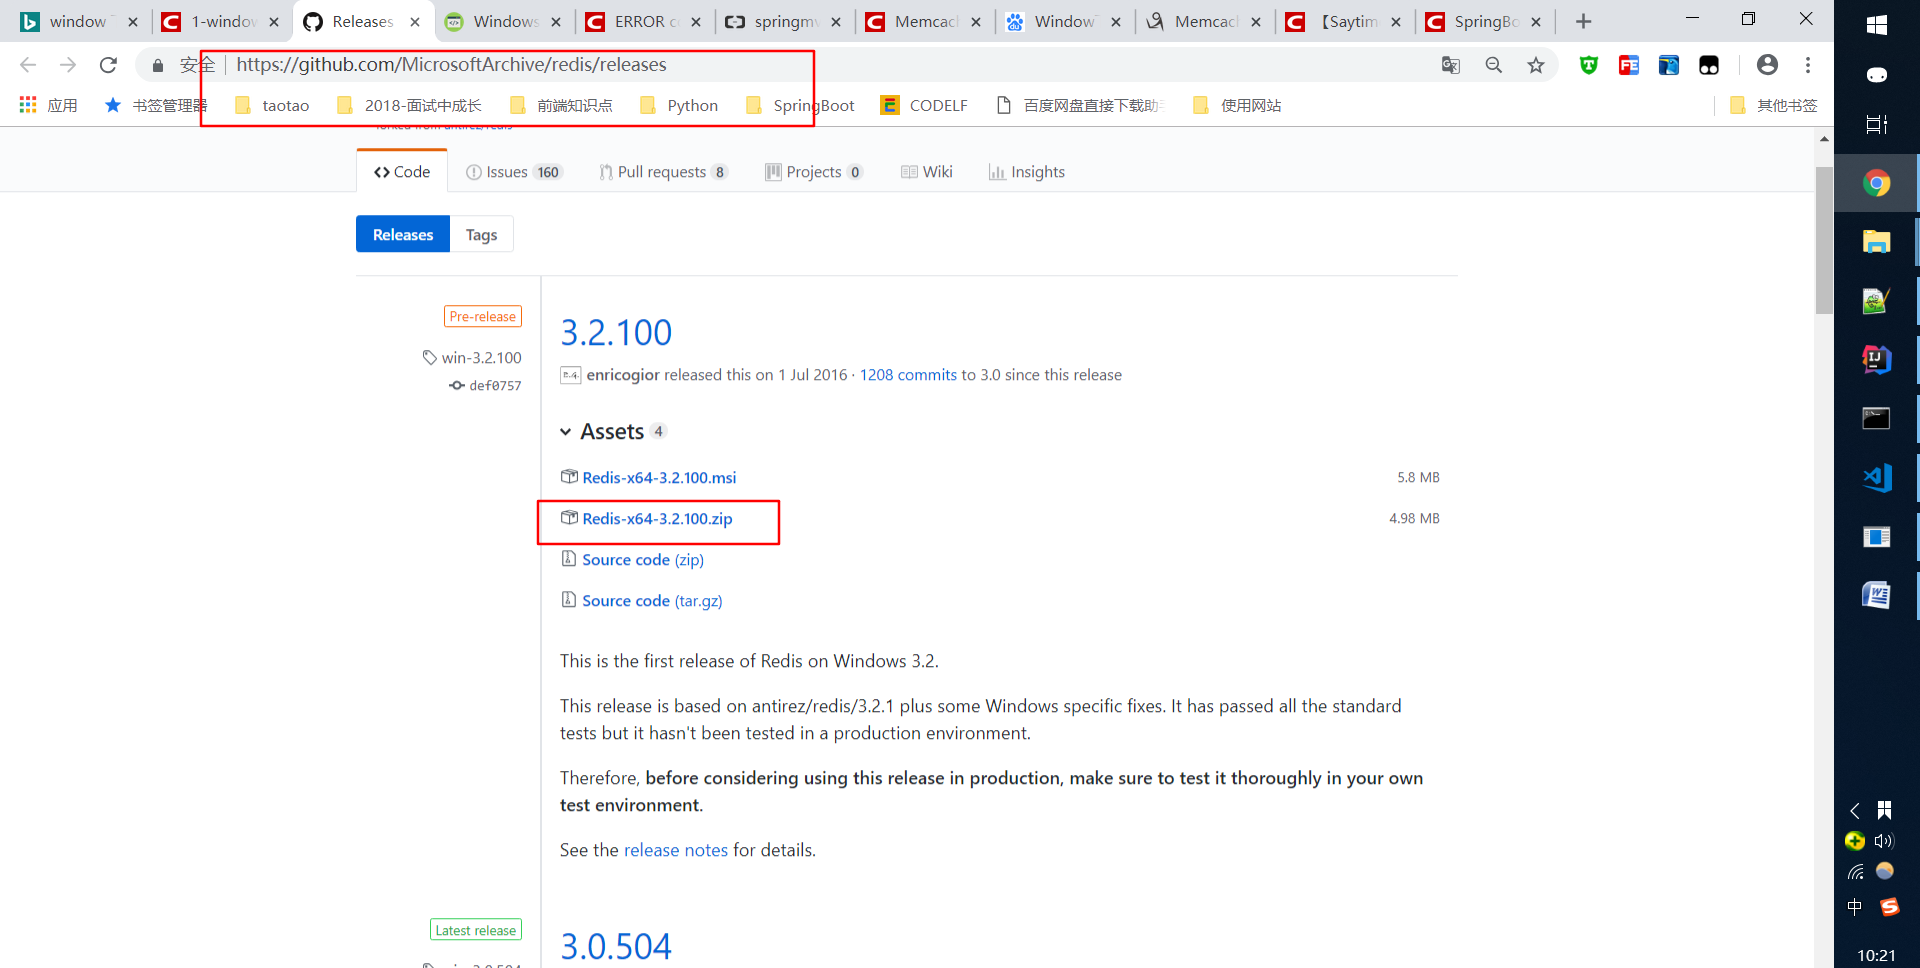Click the Latest release label
Screen dimensions: 1920x968
(x=476, y=930)
